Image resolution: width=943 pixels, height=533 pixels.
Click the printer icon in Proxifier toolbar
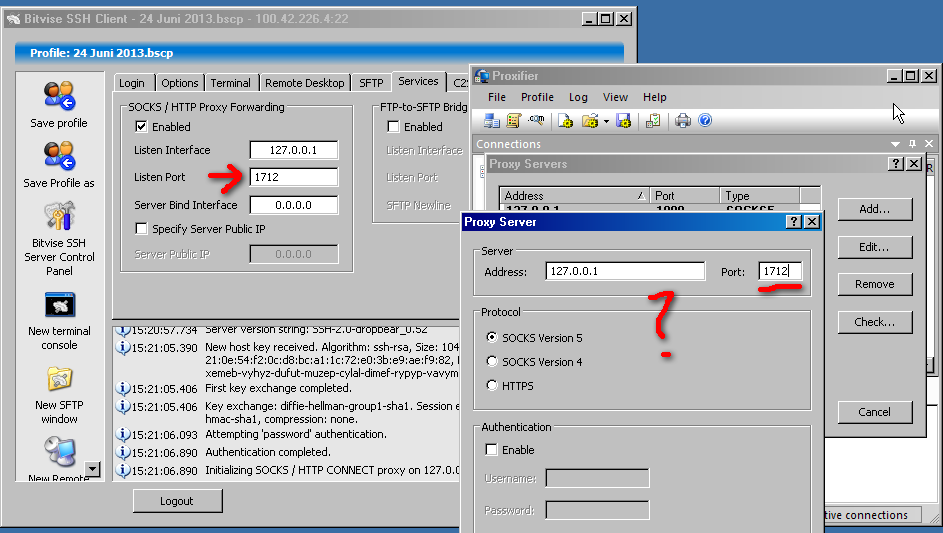tap(683, 121)
